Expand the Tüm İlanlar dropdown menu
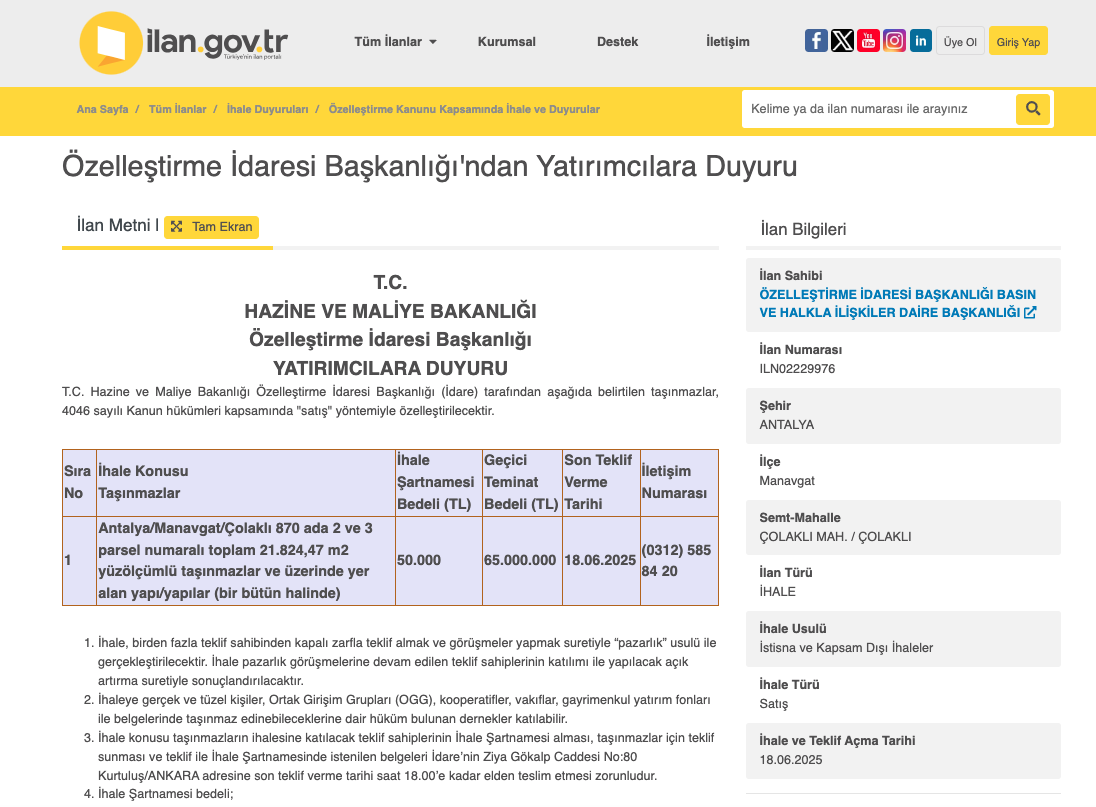1096x807 pixels. (396, 42)
